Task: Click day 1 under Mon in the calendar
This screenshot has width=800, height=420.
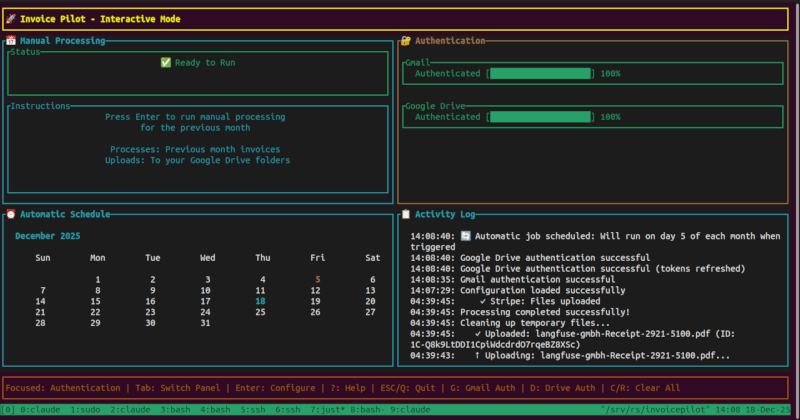Action: 97,280
